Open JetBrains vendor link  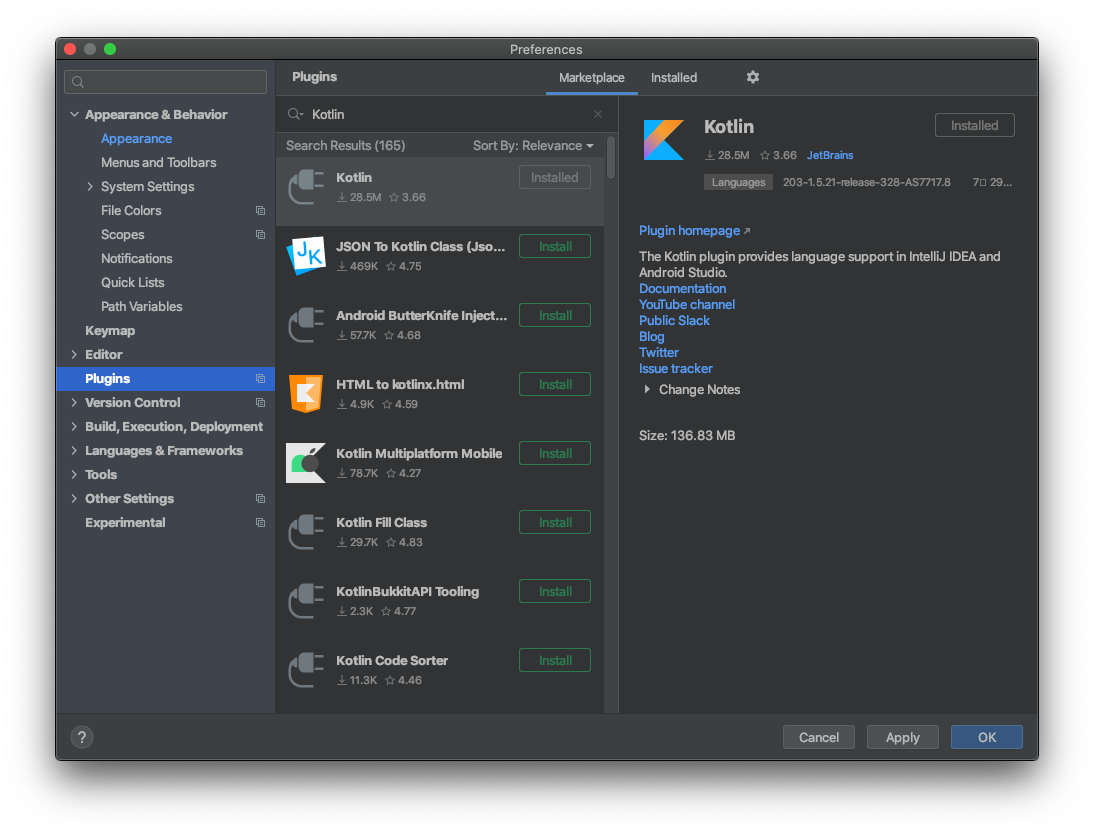tap(830, 155)
